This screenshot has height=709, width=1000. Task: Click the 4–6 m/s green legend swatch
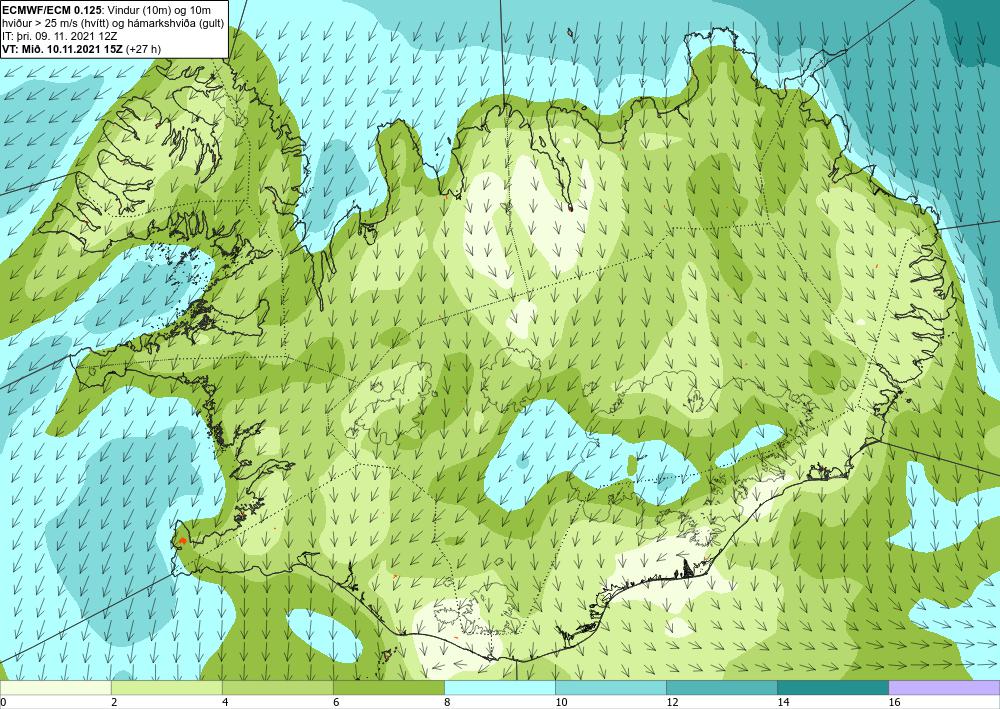tap(277, 688)
